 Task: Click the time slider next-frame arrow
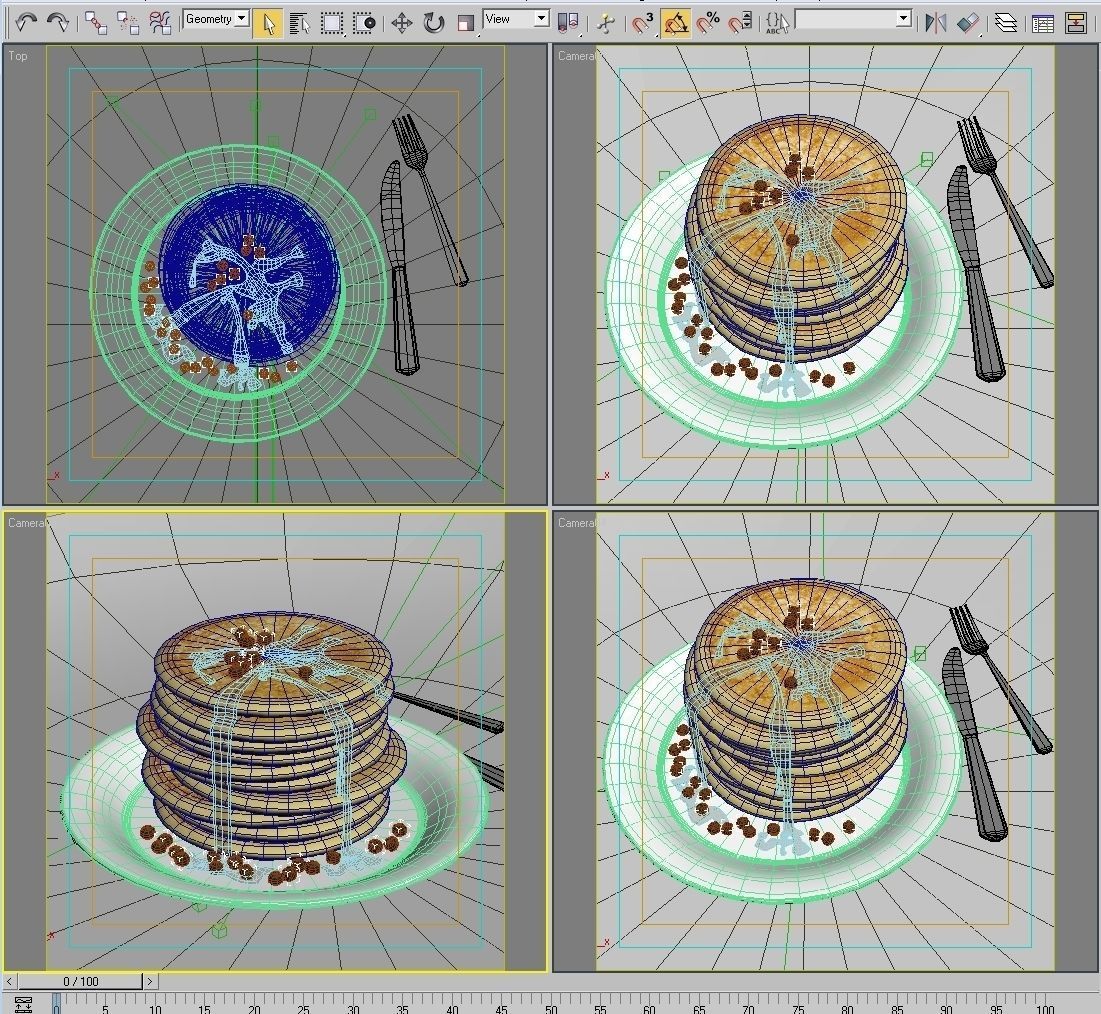click(x=150, y=981)
